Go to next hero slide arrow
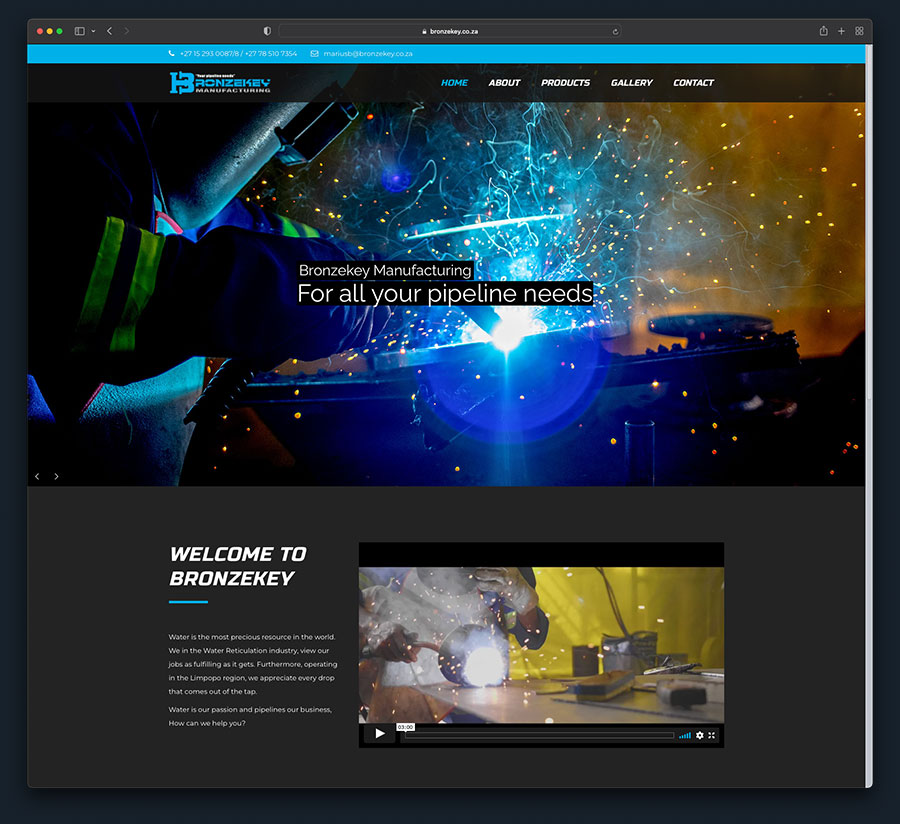Screen dimensions: 900x824 pos(56,476)
